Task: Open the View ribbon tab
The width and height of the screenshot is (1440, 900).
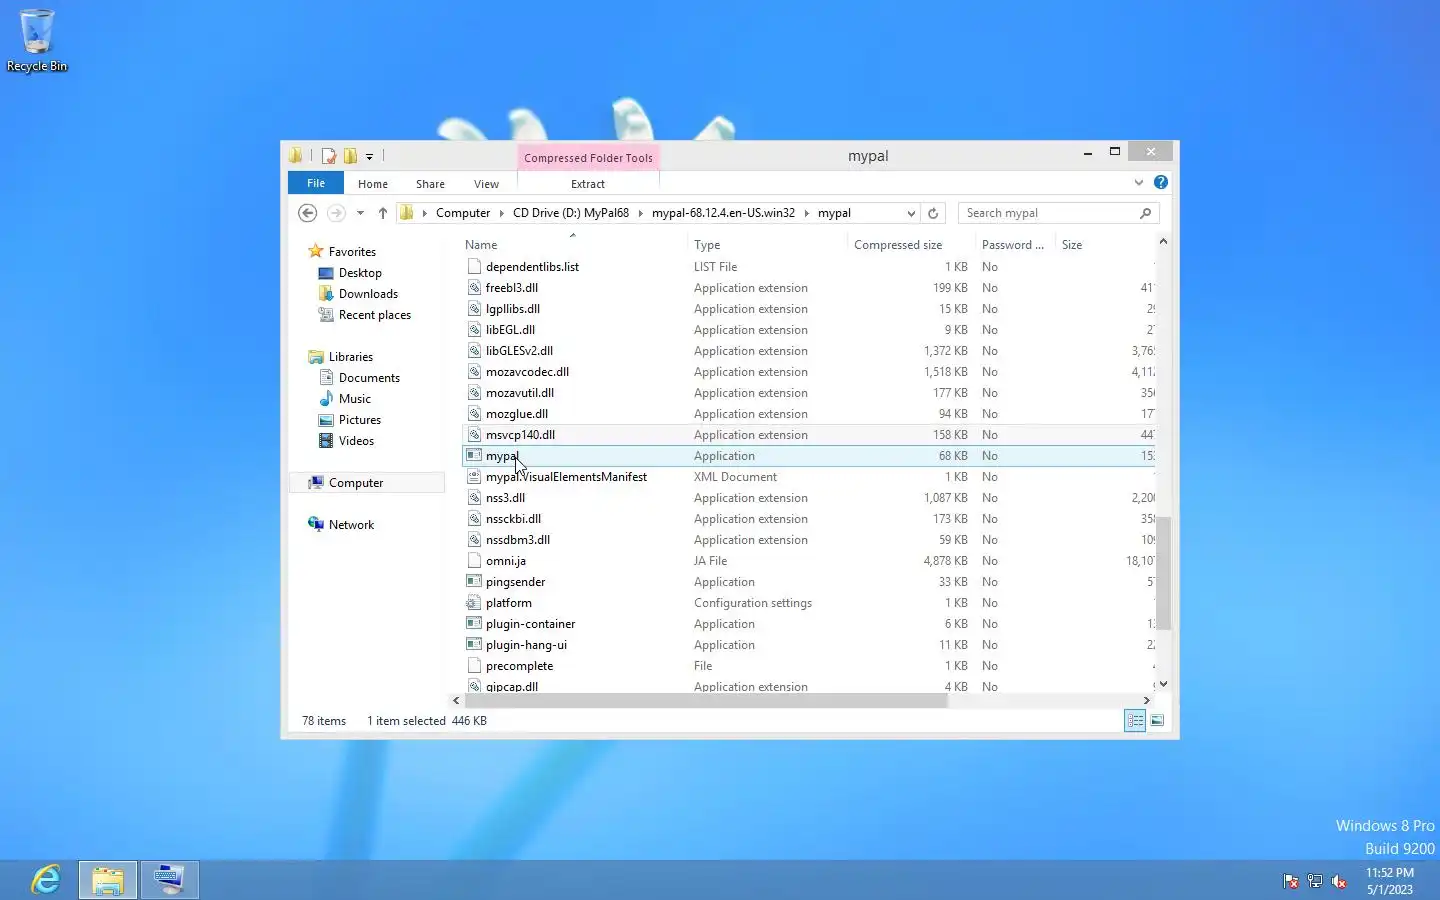Action: 486,184
